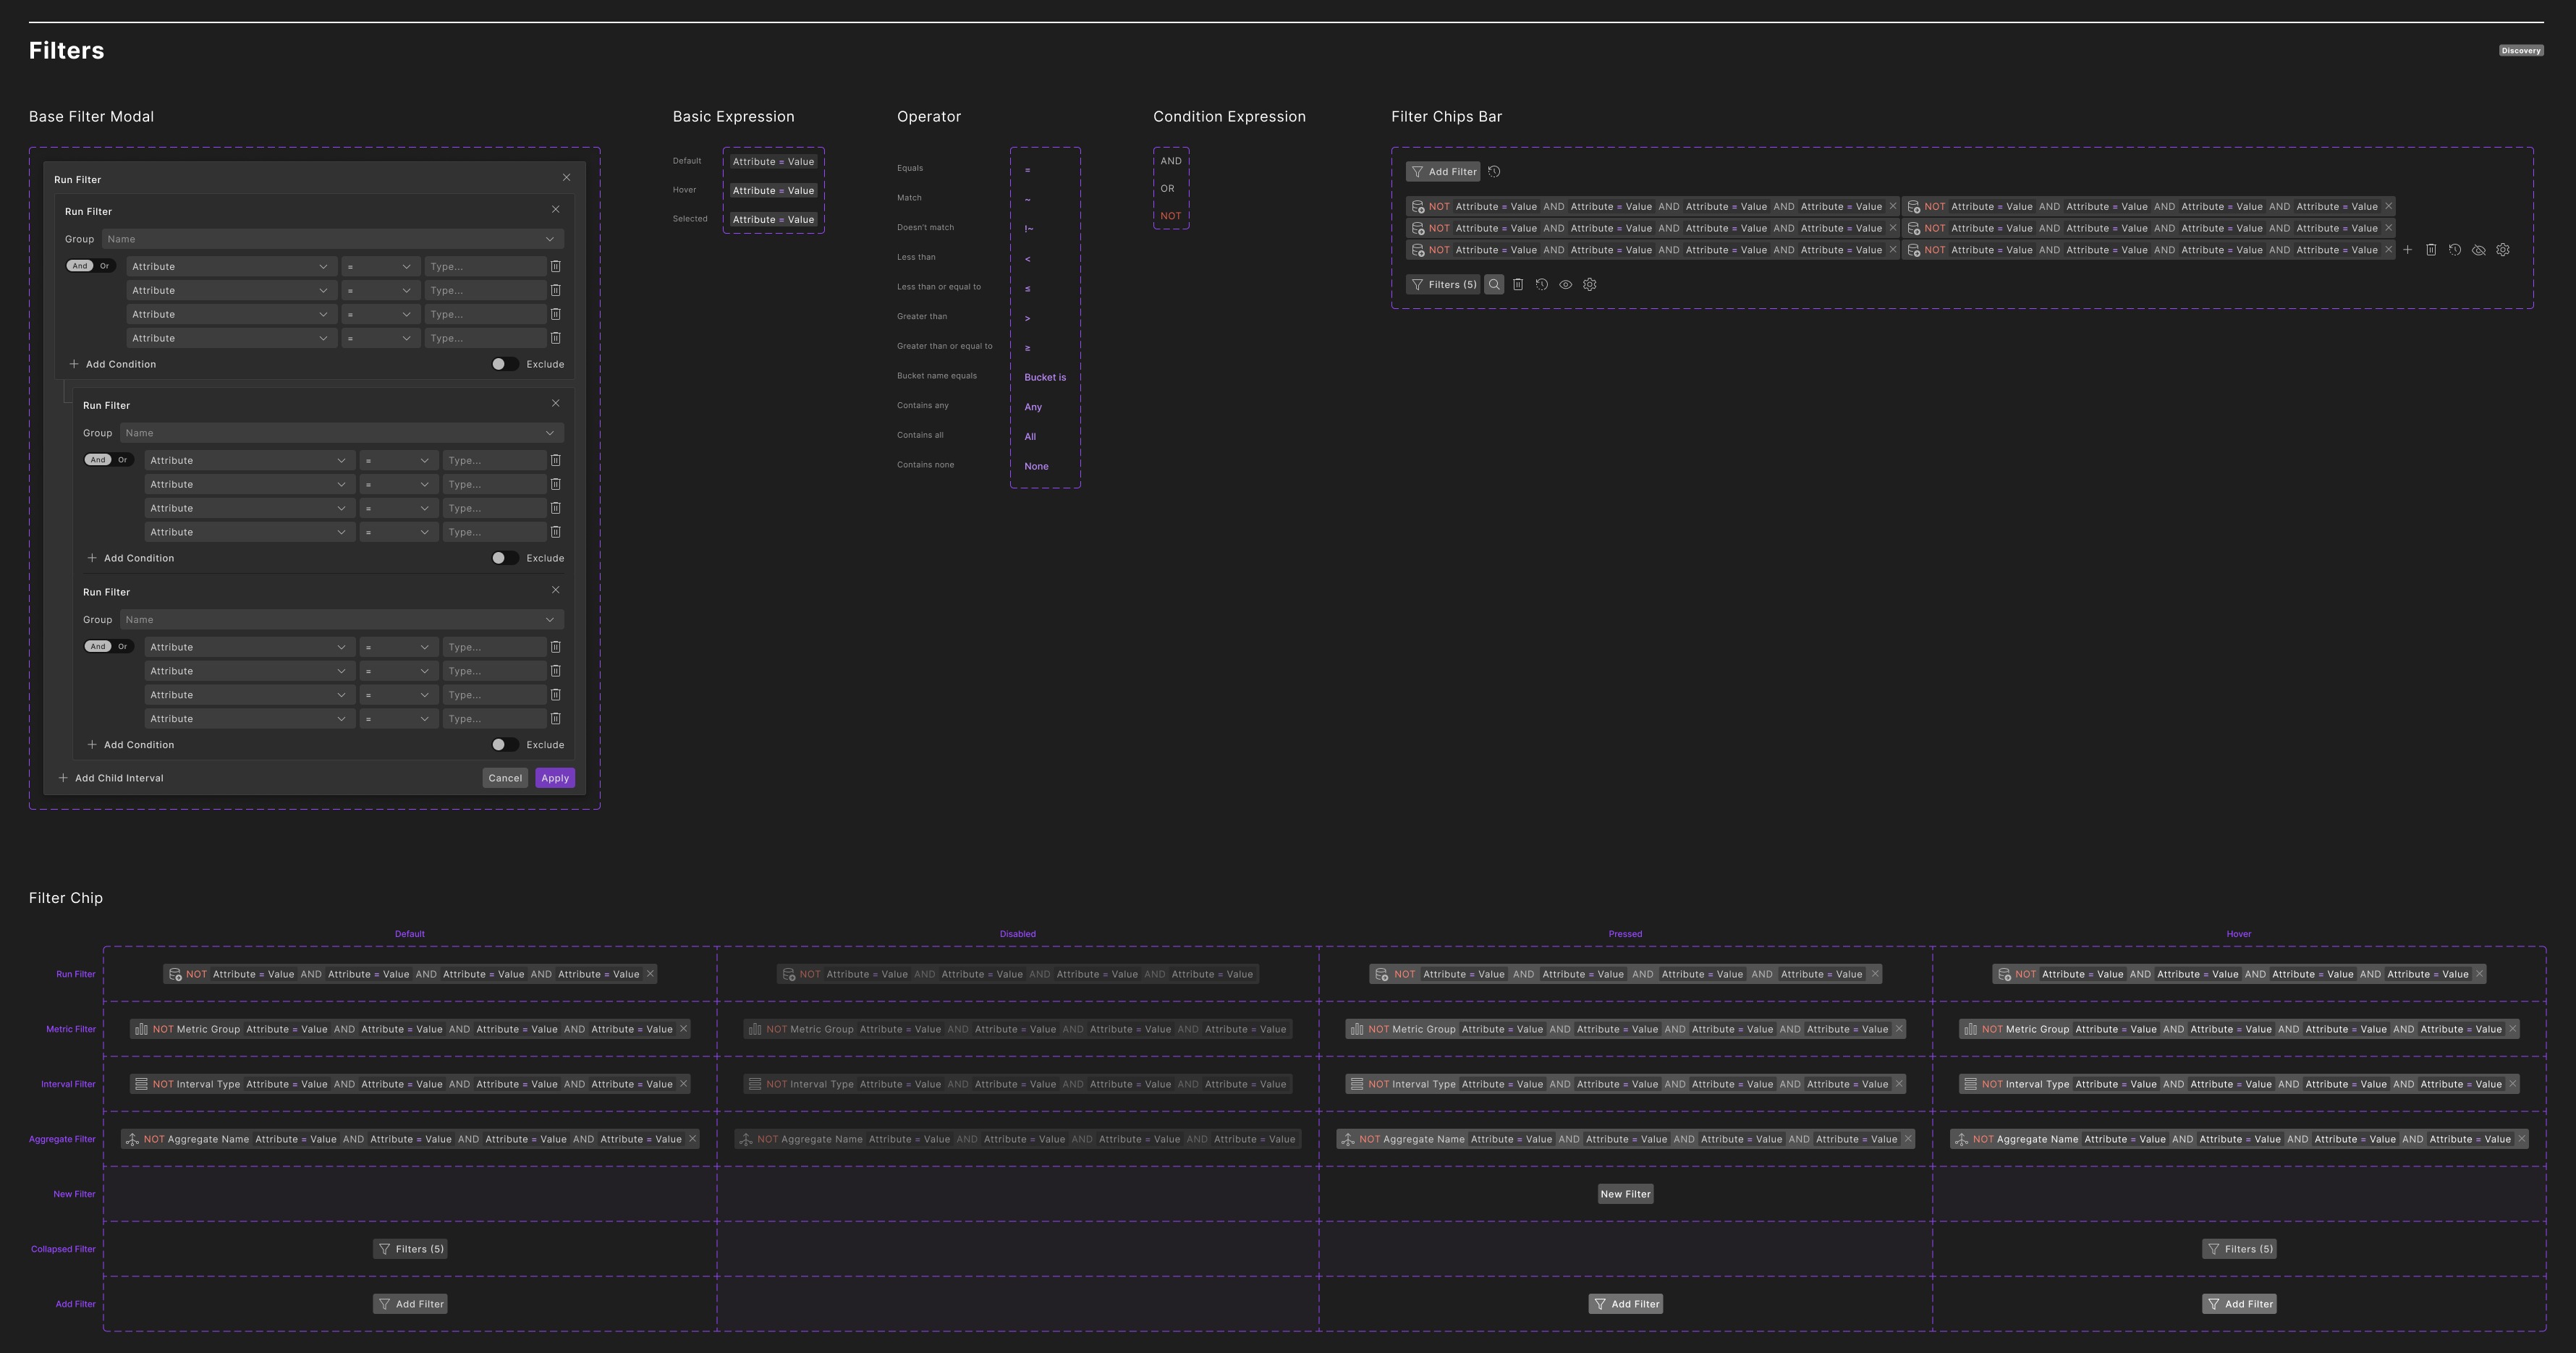The height and width of the screenshot is (1353, 2576).
Task: Open the Group Name dropdown in the bottom Run Filter group
Action: [x=342, y=619]
